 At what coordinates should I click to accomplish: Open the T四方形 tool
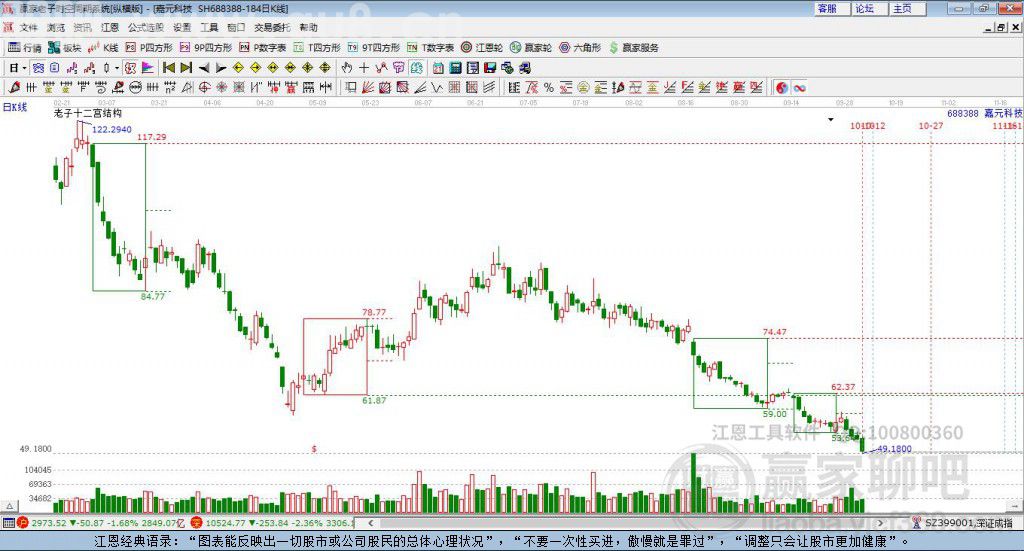[317, 48]
